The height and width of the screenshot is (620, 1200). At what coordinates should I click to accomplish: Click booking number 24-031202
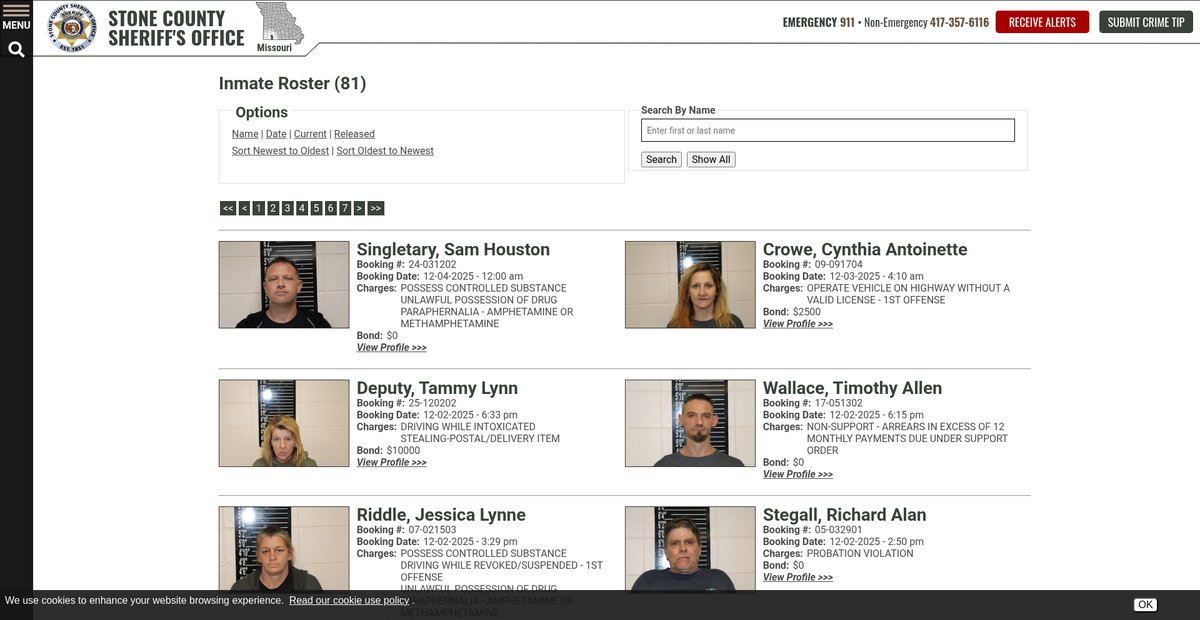tap(432, 265)
